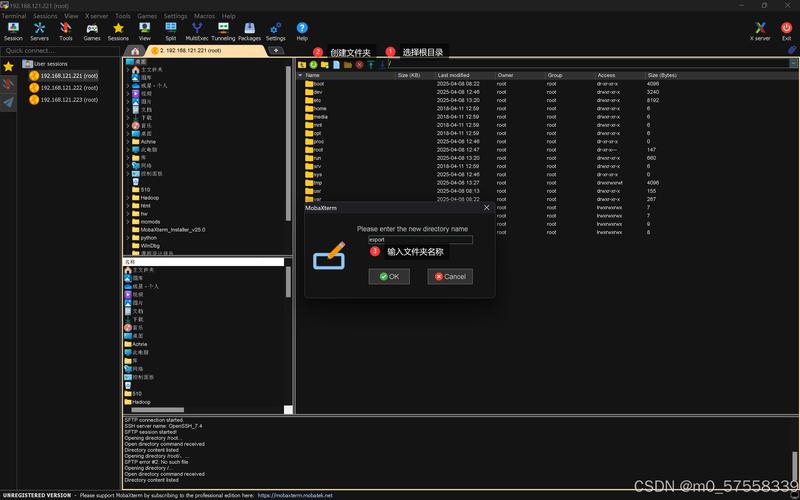
Task: Open the paper-plane sidebar icon
Action: tap(8, 102)
